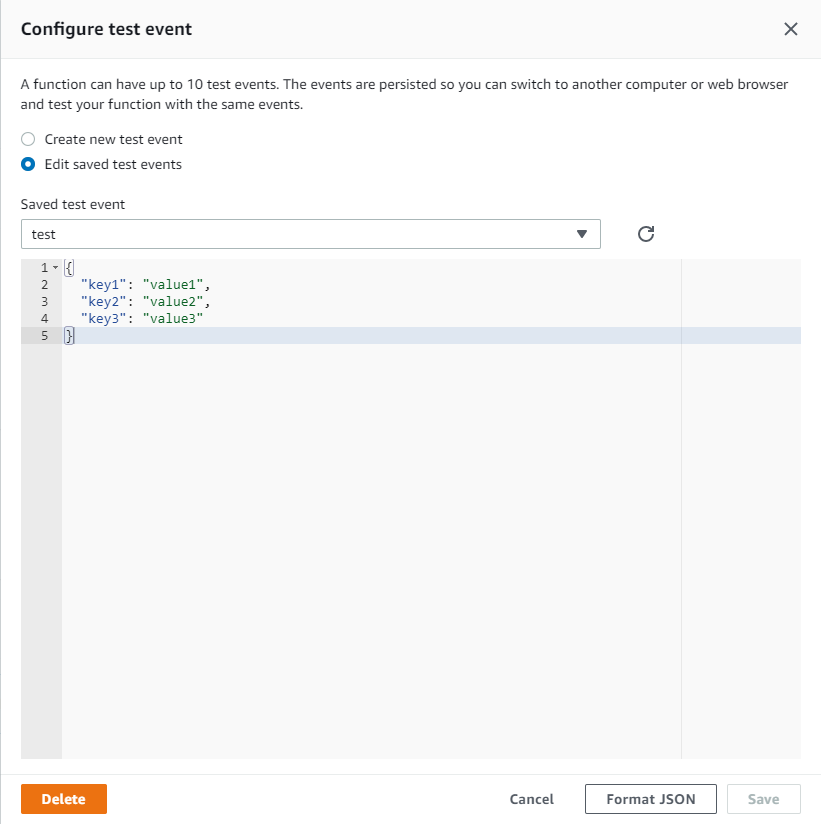Viewport: 821px width, 824px height.
Task: Click the Format JSON button
Action: point(650,798)
